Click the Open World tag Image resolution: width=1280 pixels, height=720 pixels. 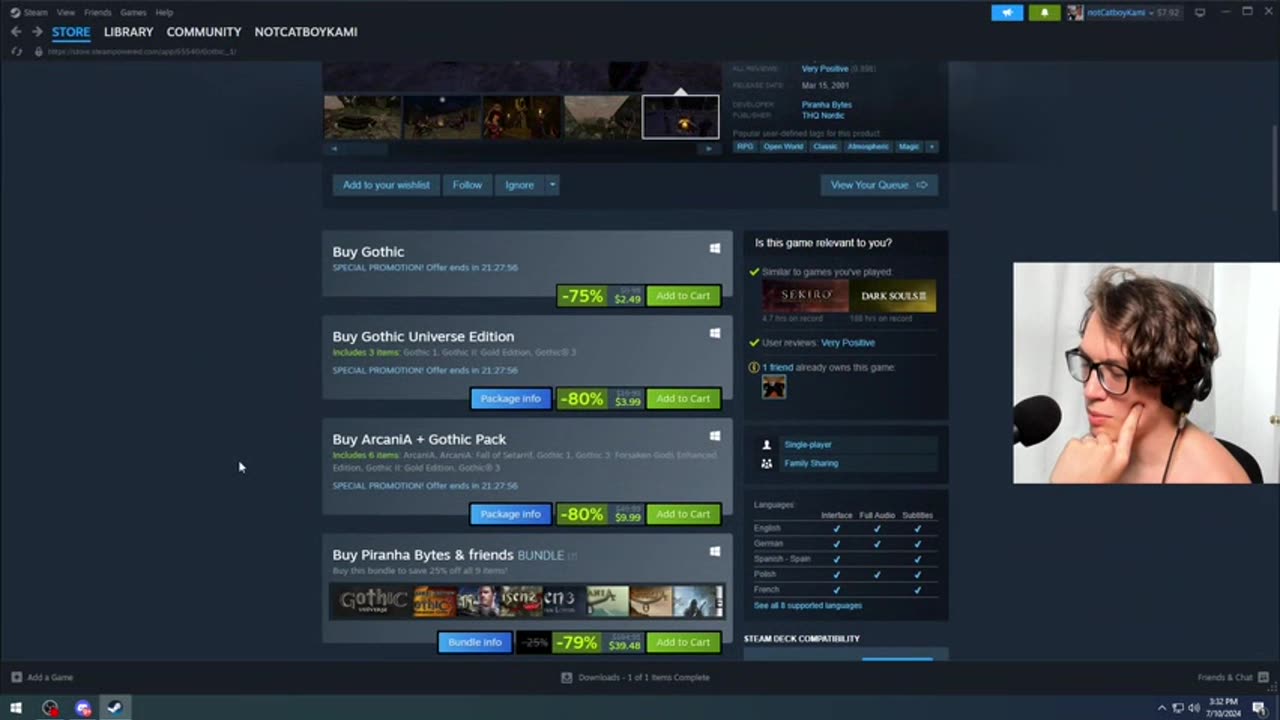[783, 147]
